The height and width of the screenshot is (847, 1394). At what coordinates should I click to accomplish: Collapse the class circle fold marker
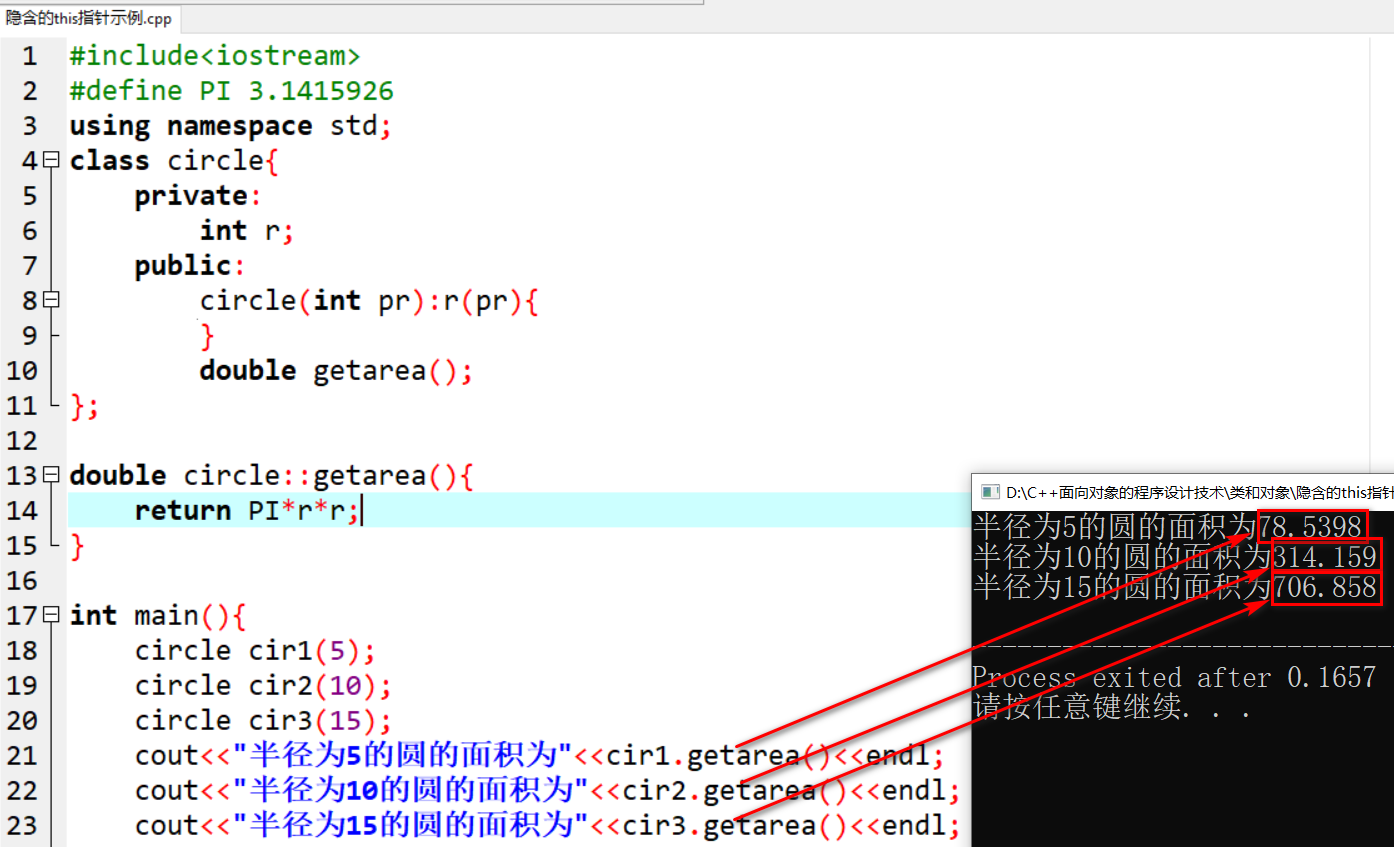point(51,160)
